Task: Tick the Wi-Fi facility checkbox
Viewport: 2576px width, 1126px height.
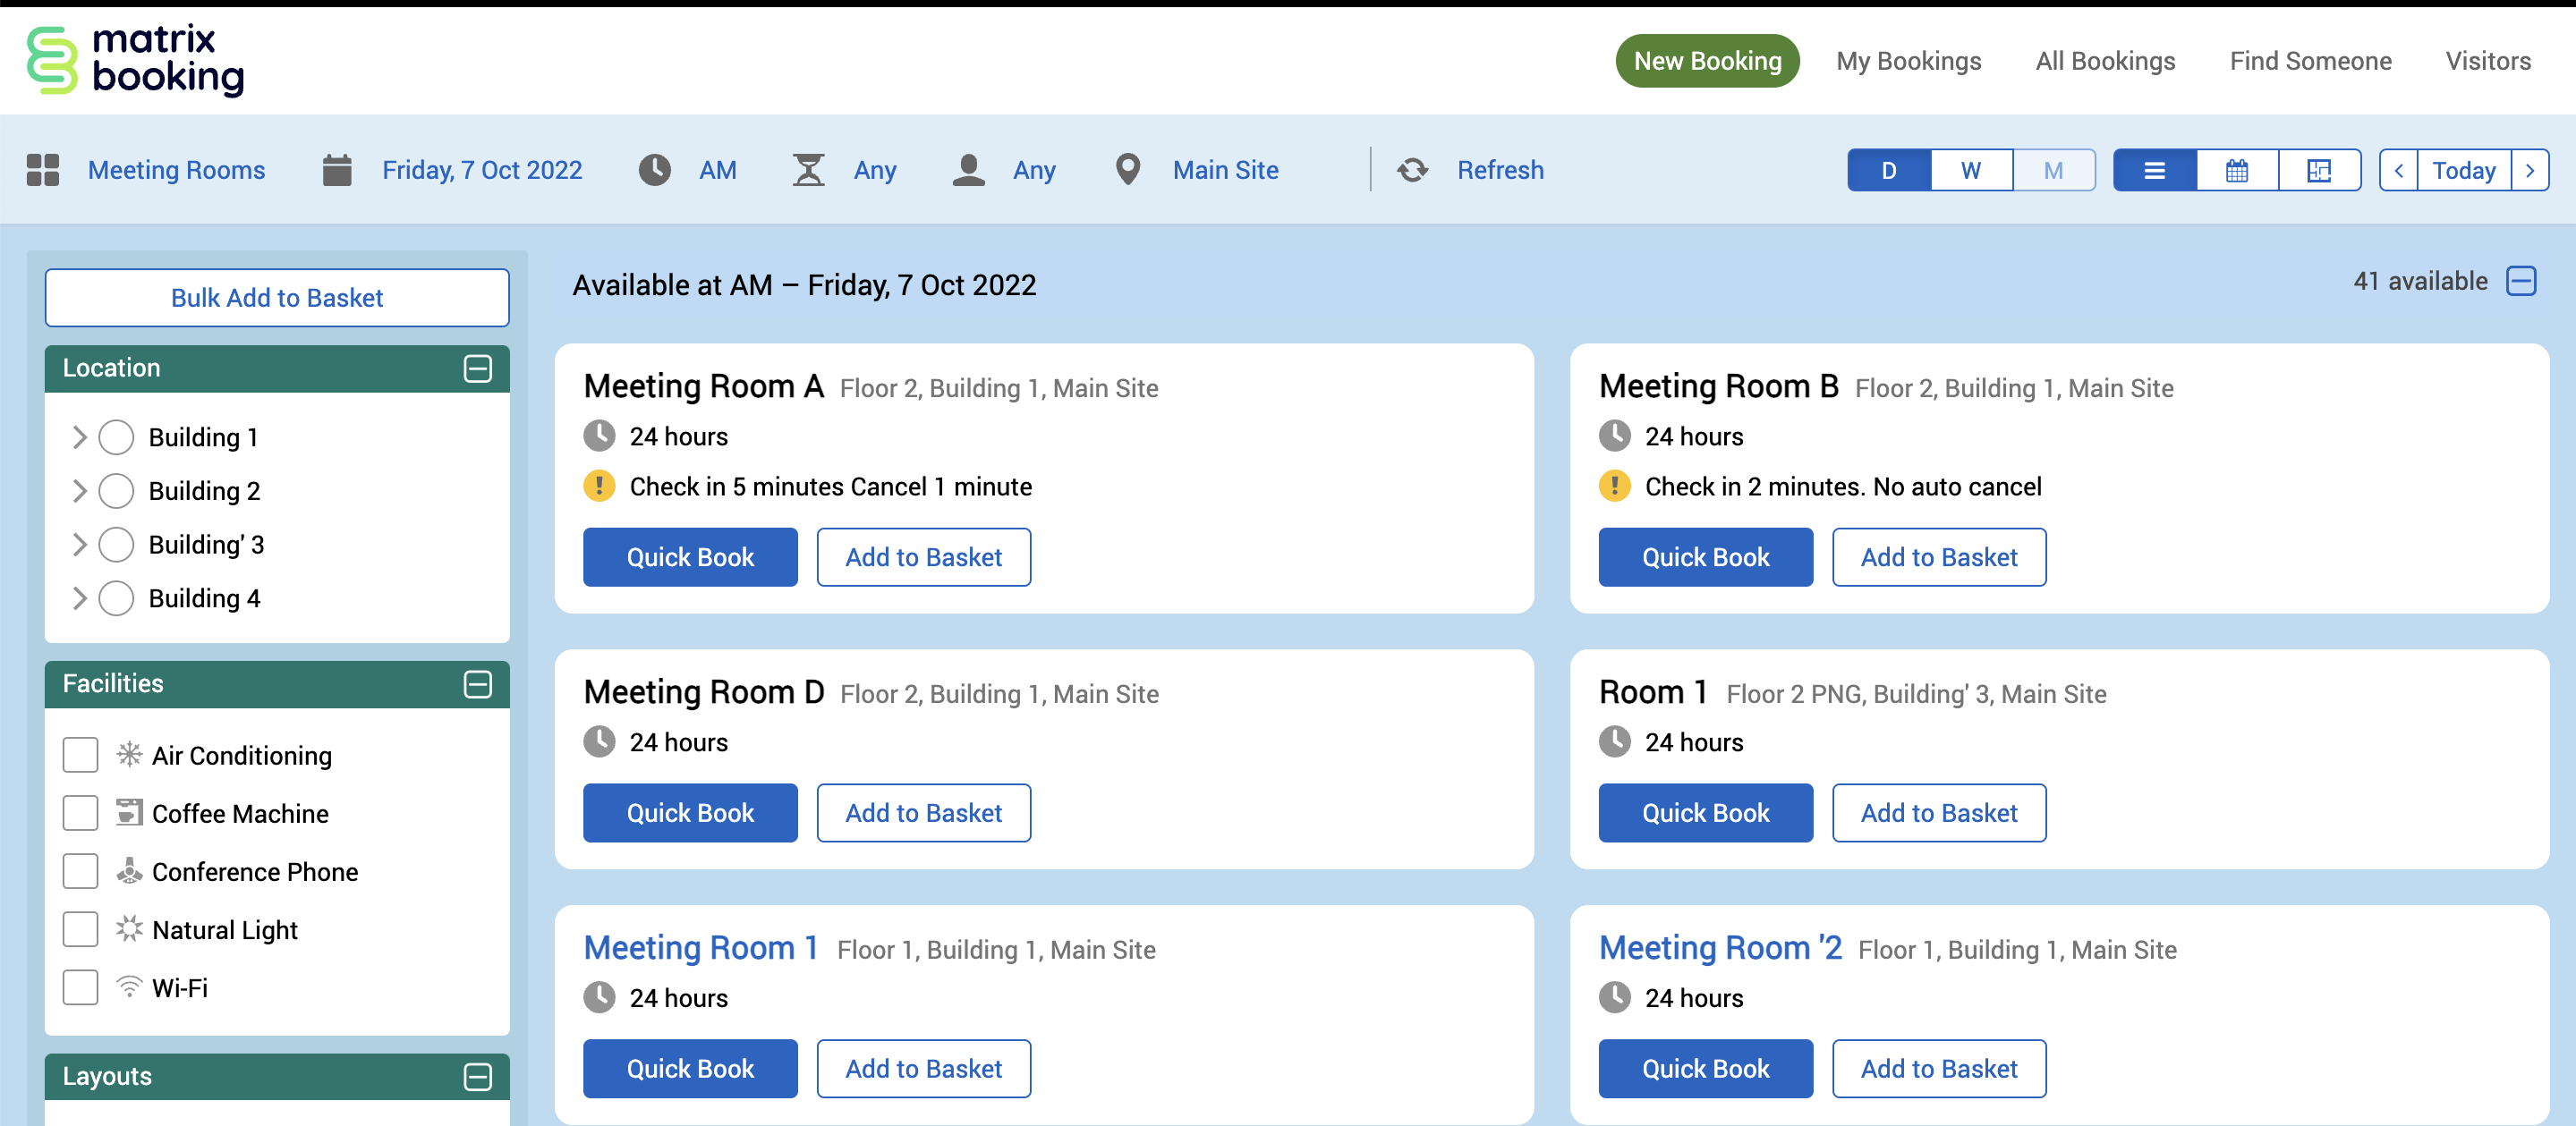Action: (80, 987)
